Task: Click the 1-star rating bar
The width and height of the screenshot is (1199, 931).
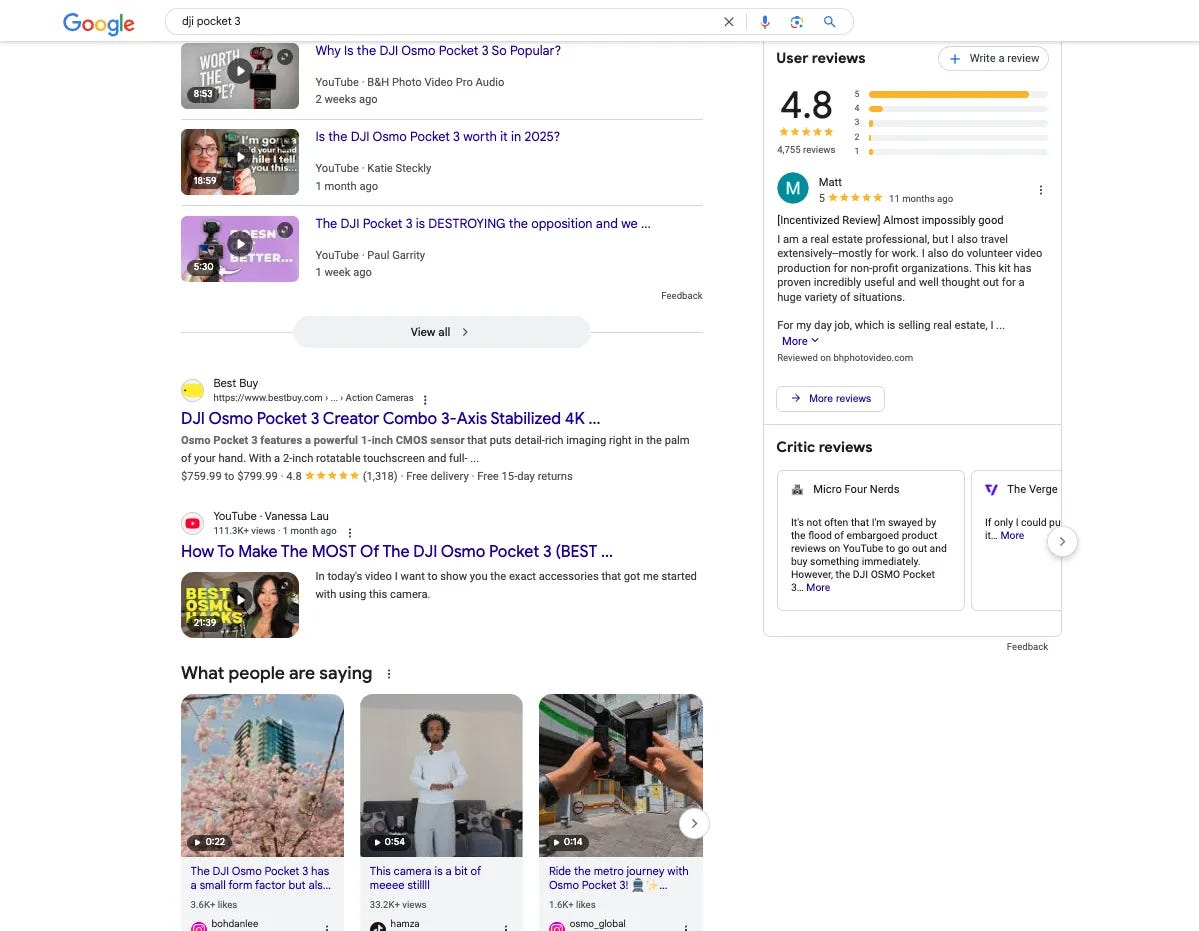Action: coord(958,151)
